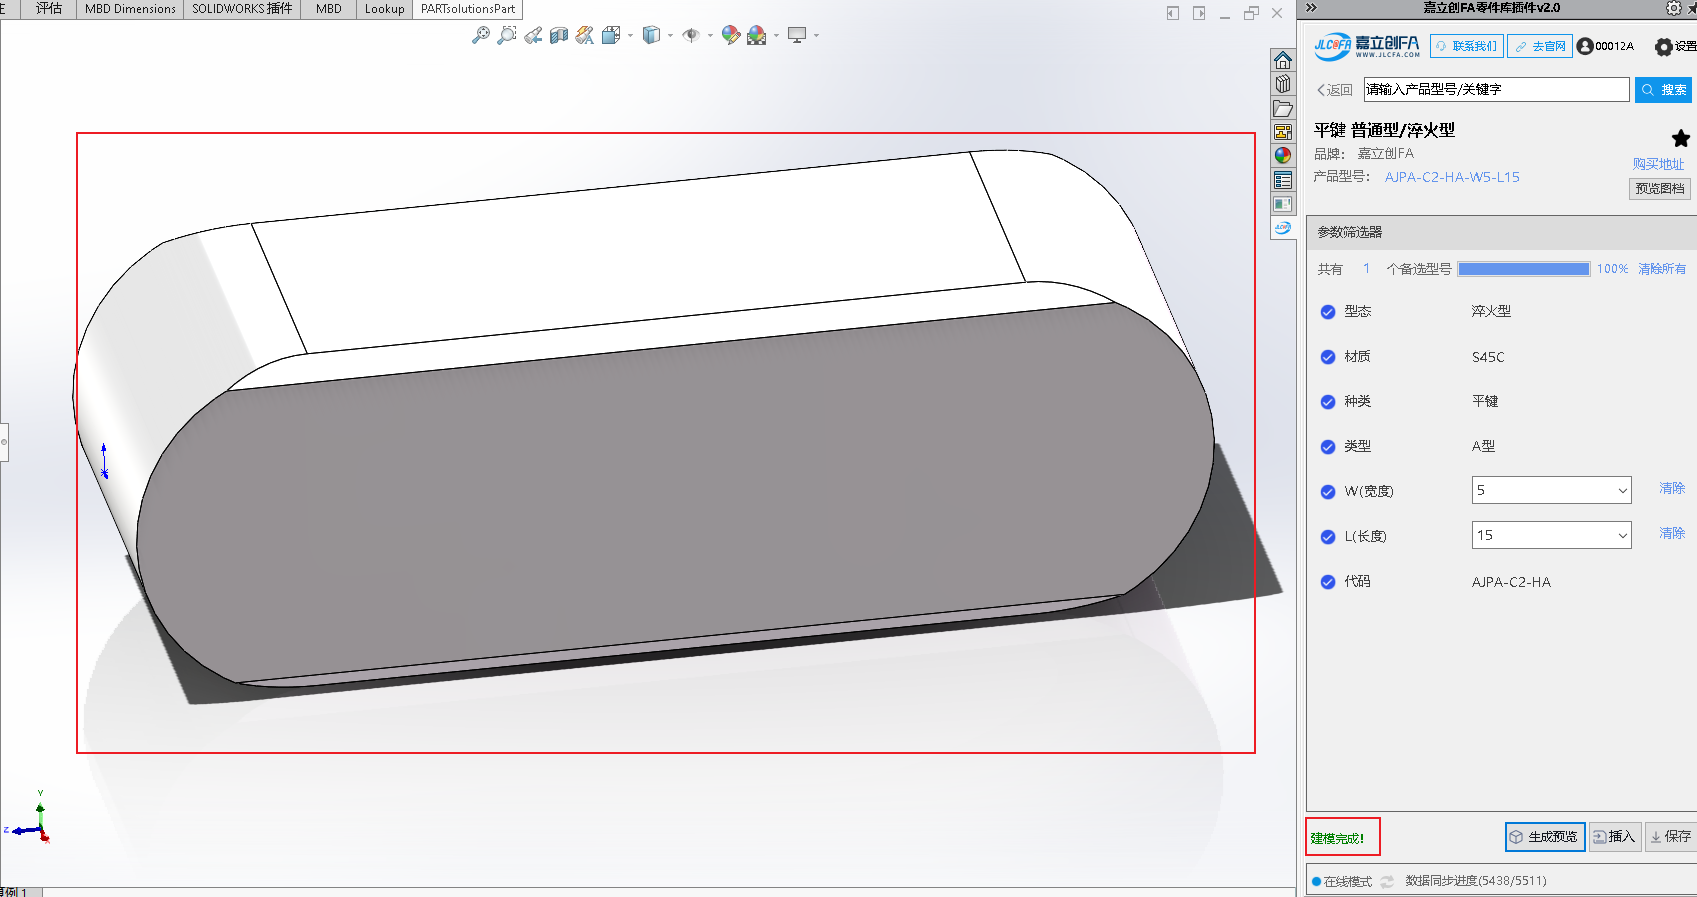The image size is (1697, 897).
Task: Switch to the MBD Dimensions tab
Action: click(x=130, y=9)
